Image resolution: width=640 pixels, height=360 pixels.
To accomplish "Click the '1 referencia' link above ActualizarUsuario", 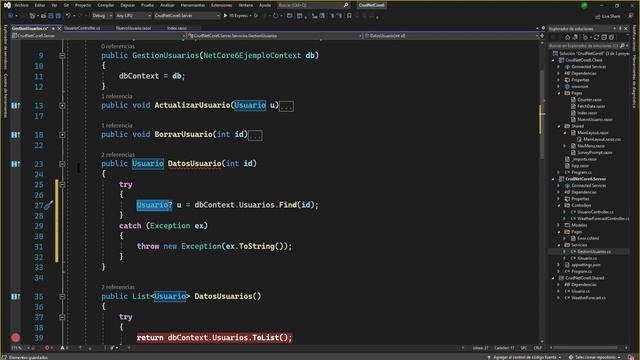I will pos(117,96).
